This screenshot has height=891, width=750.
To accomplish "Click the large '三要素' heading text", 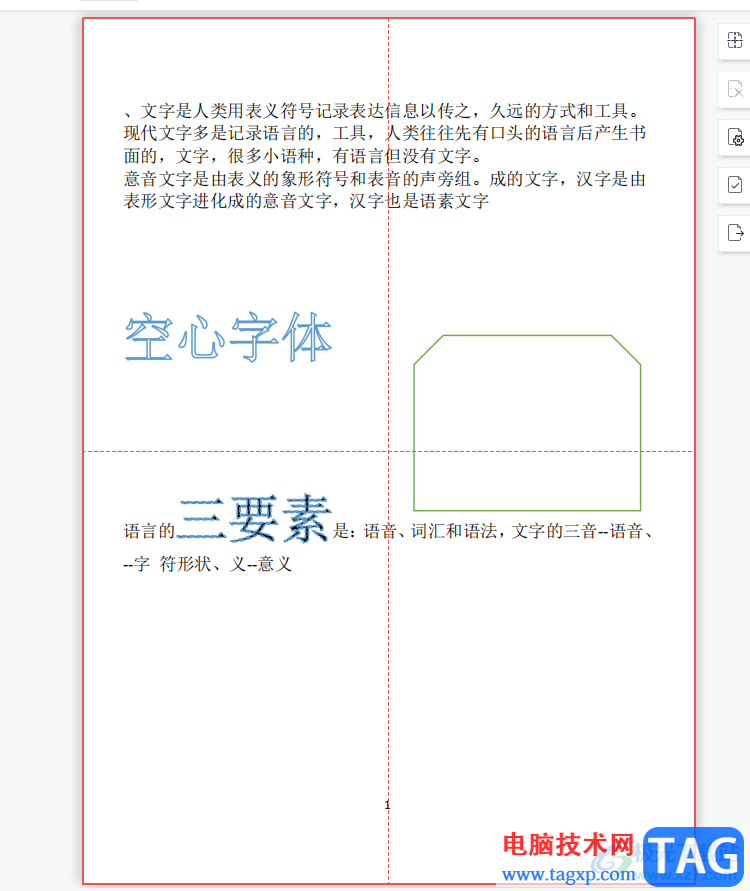I will click(253, 518).
